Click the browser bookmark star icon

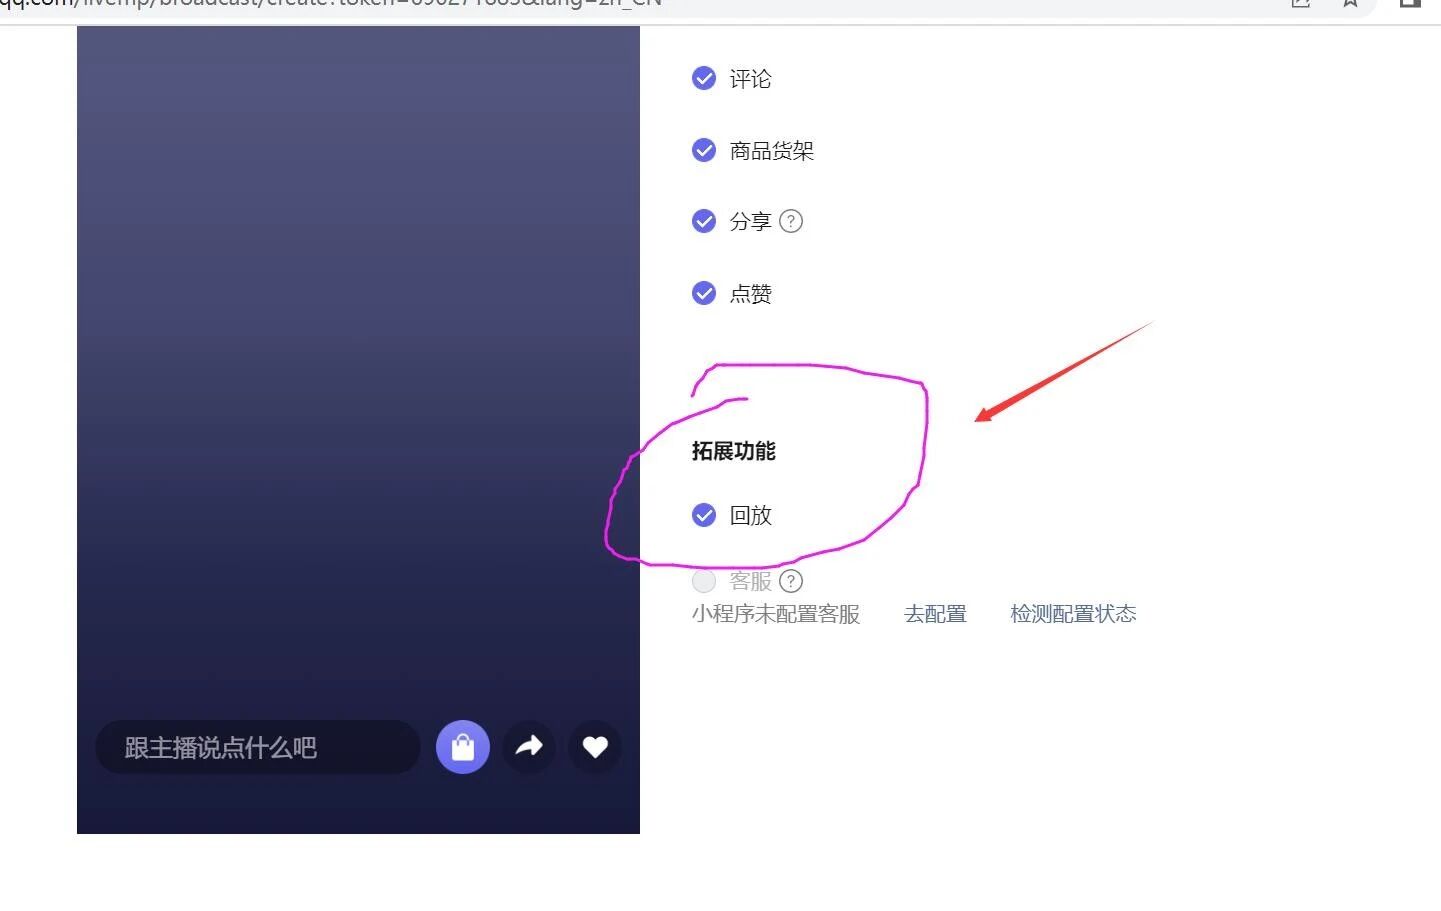(x=1350, y=4)
